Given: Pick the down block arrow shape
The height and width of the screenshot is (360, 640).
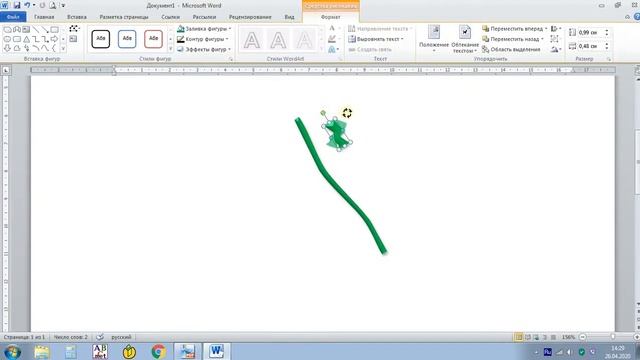Looking at the screenshot, I should 8,48.
